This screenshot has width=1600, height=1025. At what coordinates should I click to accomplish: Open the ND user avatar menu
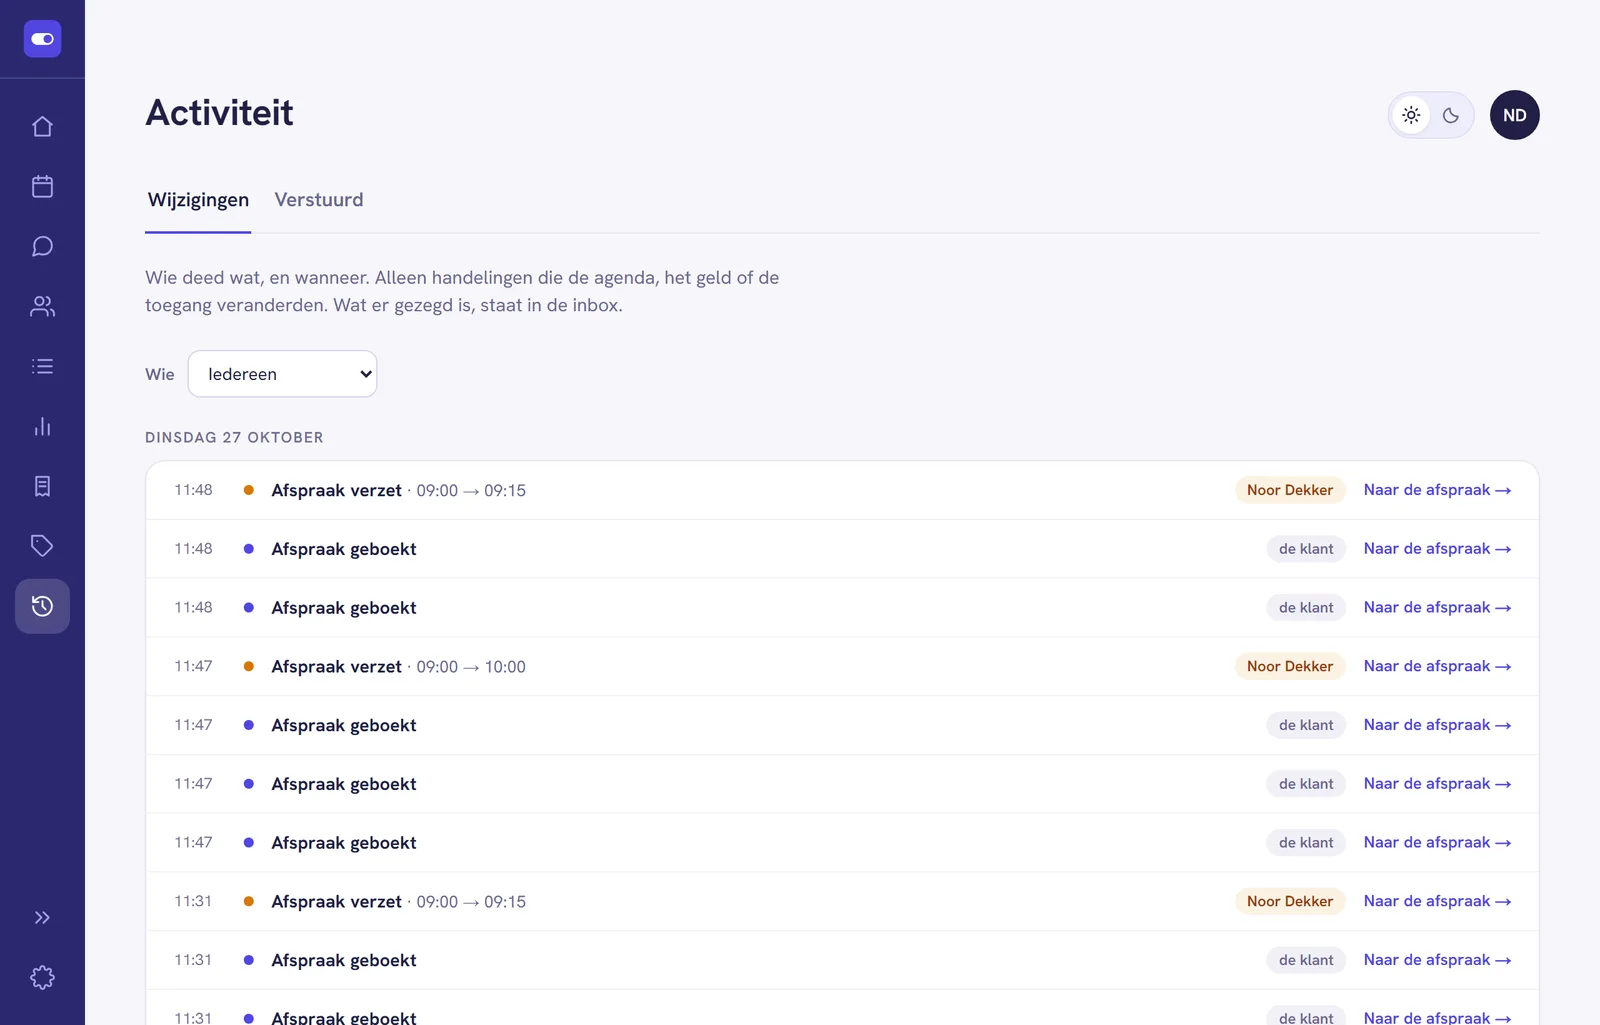pos(1515,115)
